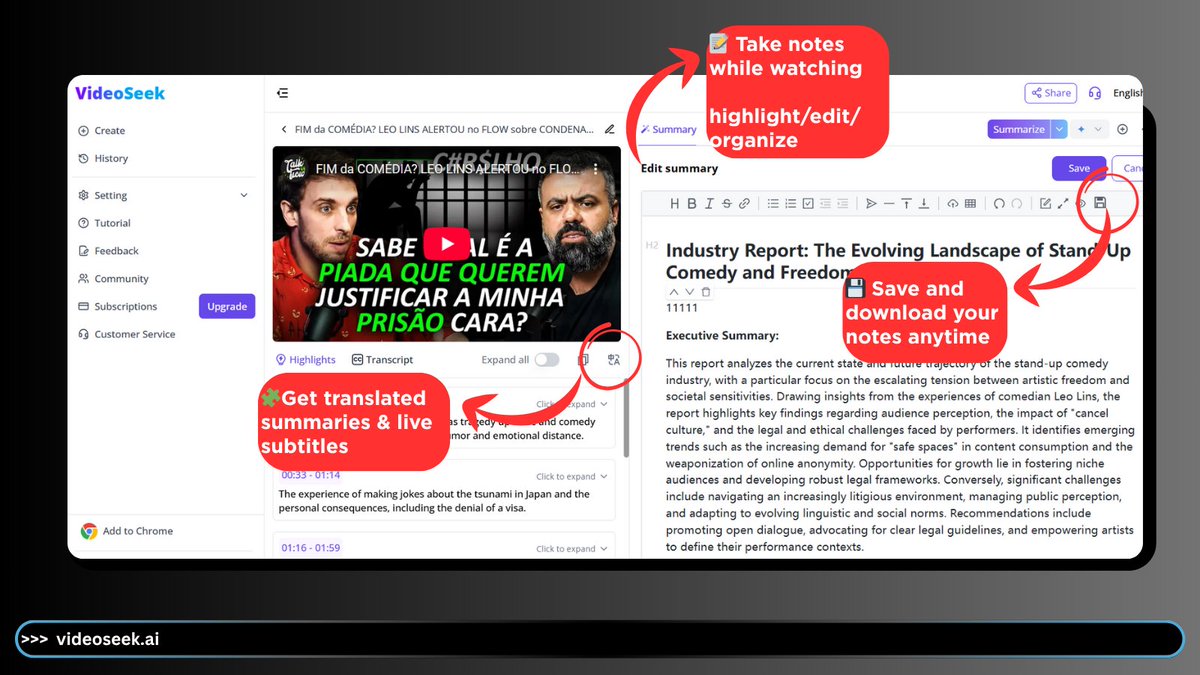Click the indent list icon
Image resolution: width=1200 pixels, height=675 pixels.
(x=843, y=204)
